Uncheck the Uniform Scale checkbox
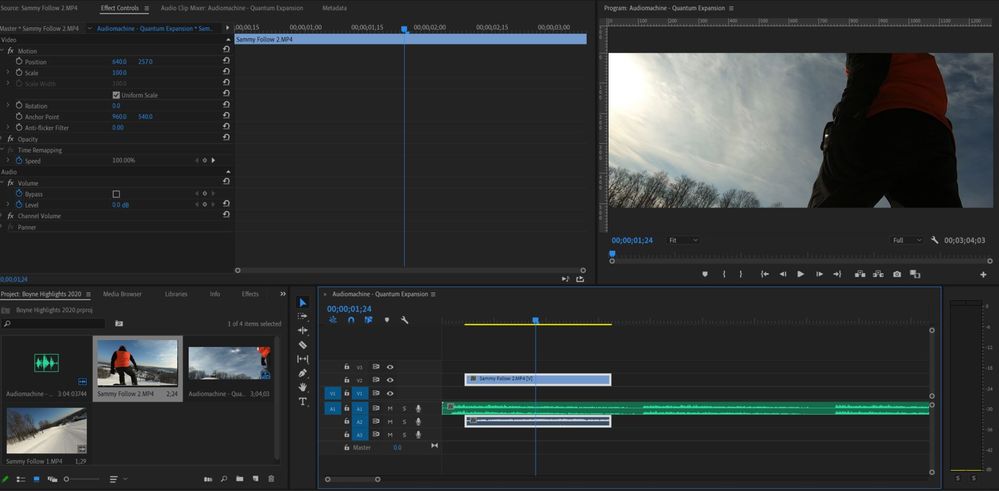999x491 pixels. [x=116, y=95]
